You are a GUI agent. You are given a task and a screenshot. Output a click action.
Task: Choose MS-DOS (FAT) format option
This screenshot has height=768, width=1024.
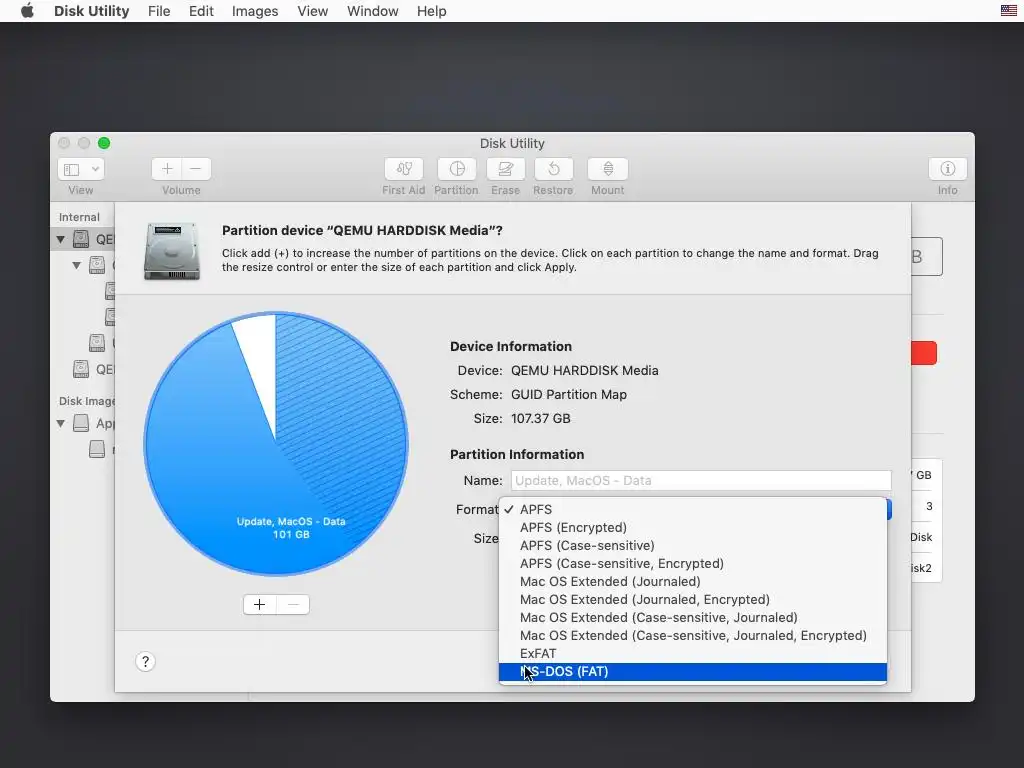[693, 672]
